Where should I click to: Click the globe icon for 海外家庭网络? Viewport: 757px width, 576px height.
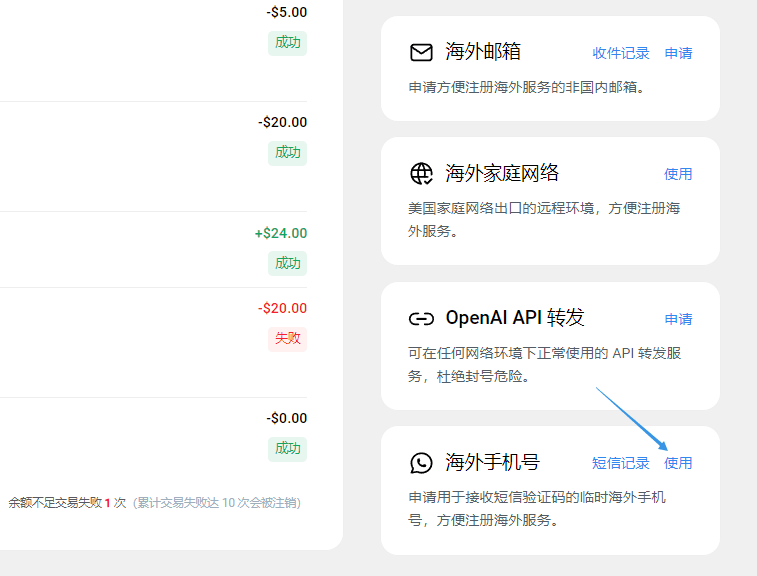click(x=421, y=173)
